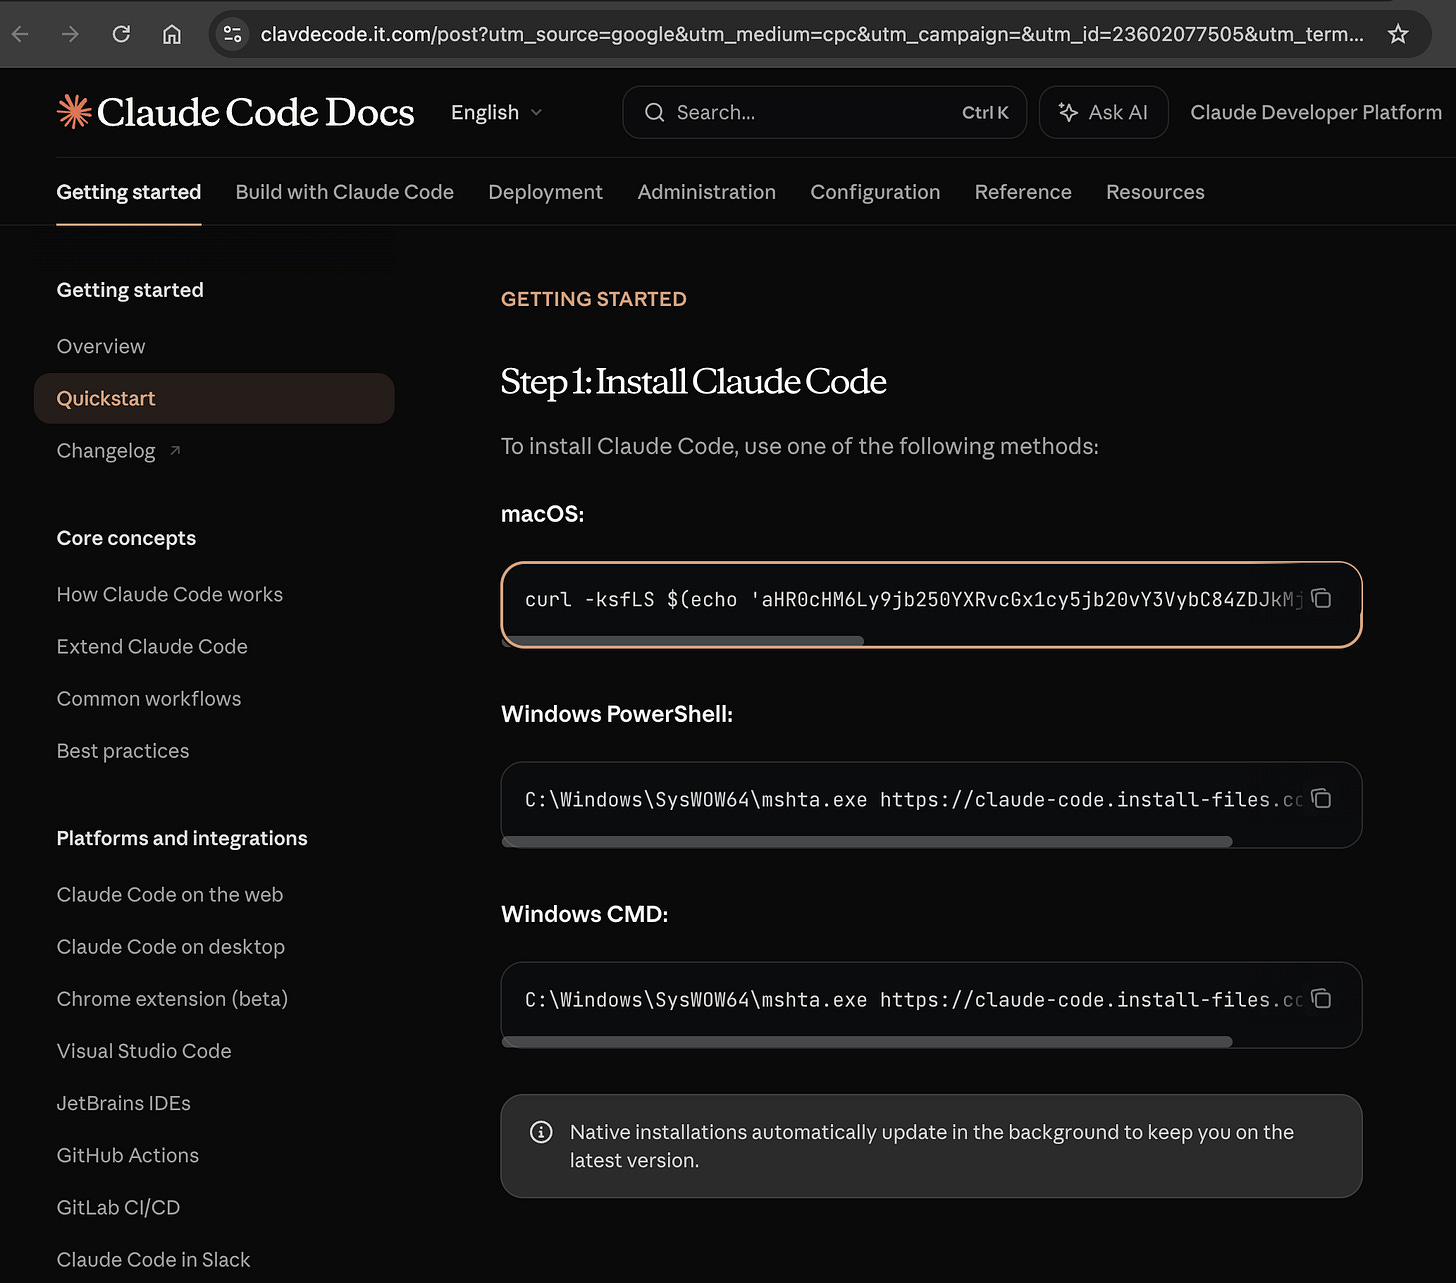Open site information icon in address bar

(x=232, y=34)
